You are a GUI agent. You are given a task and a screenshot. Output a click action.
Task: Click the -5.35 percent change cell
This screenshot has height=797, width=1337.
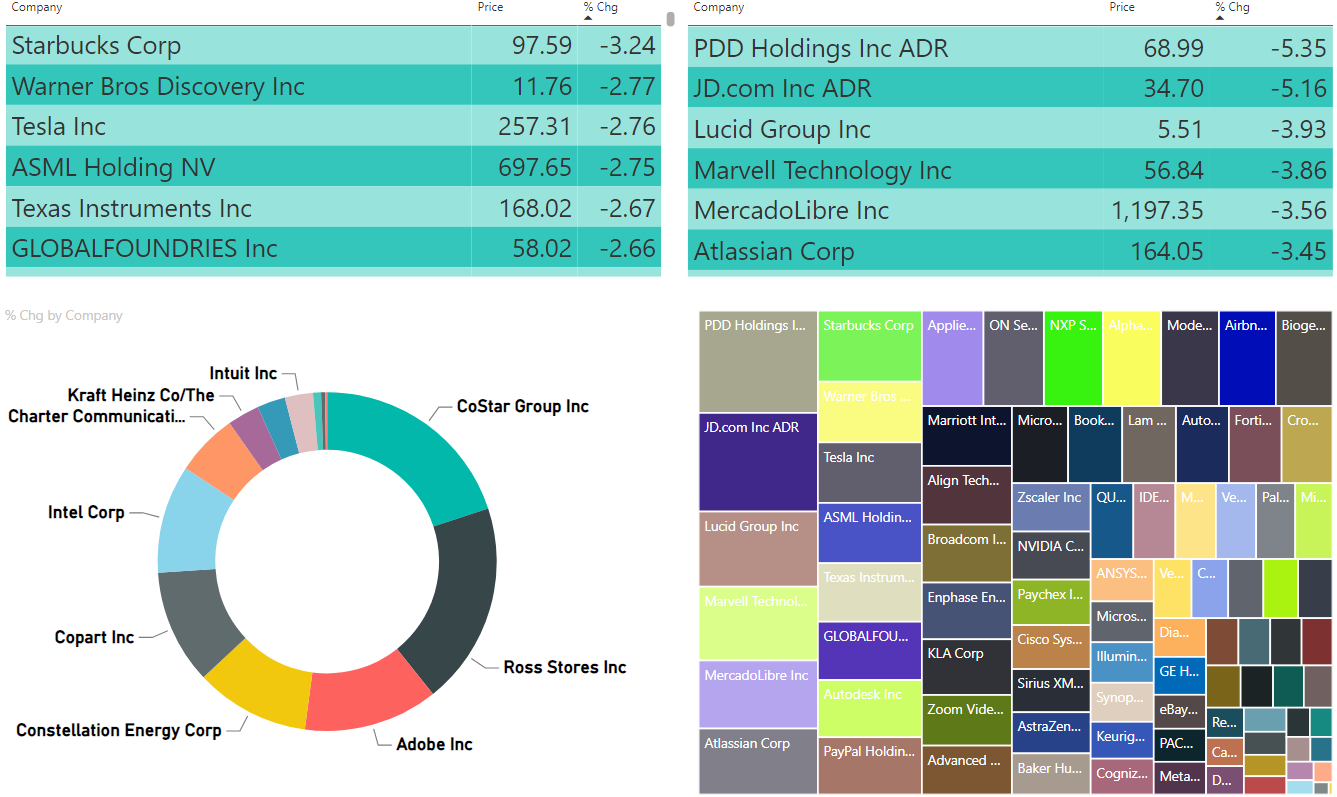coord(1299,48)
